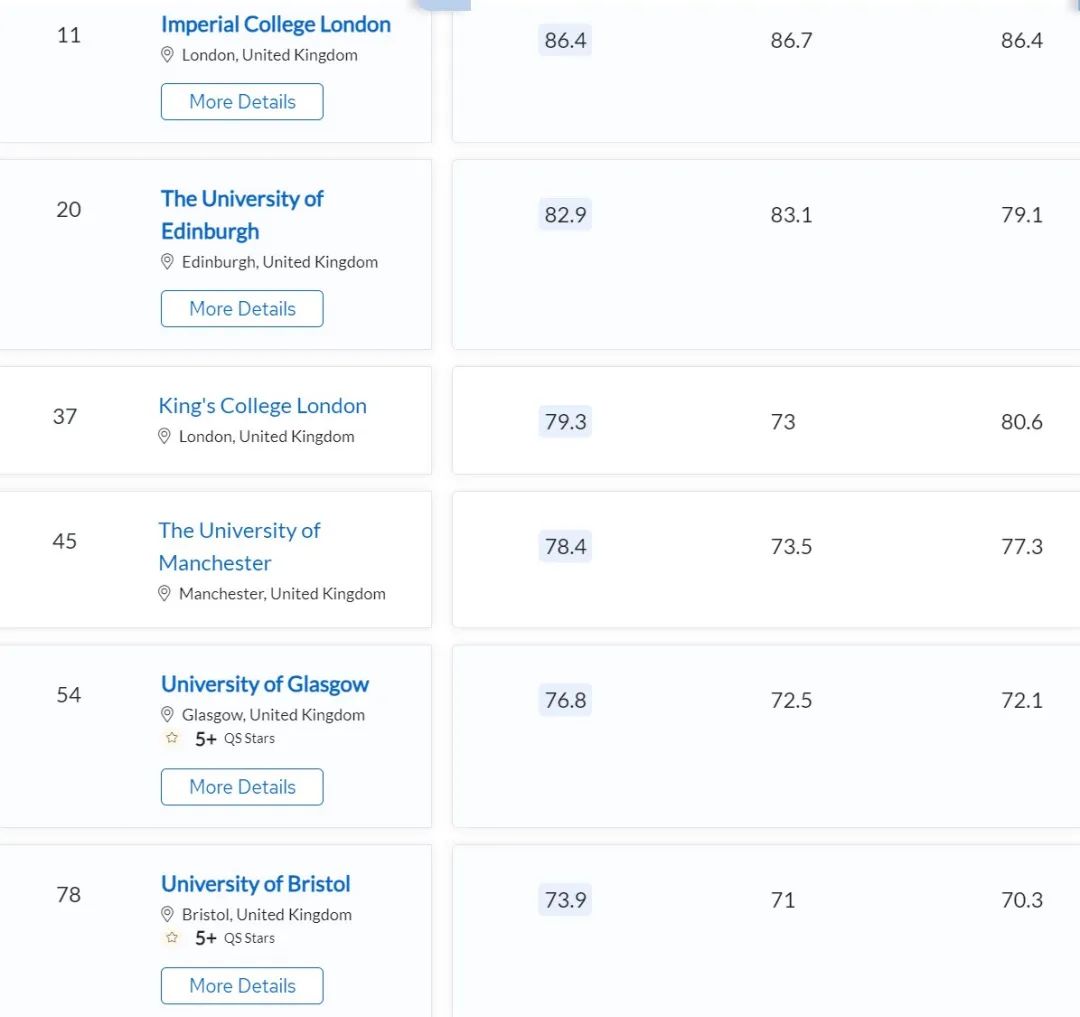The image size is (1080, 1017).
Task: Click More Details for University of Glasgow
Action: [x=242, y=787]
